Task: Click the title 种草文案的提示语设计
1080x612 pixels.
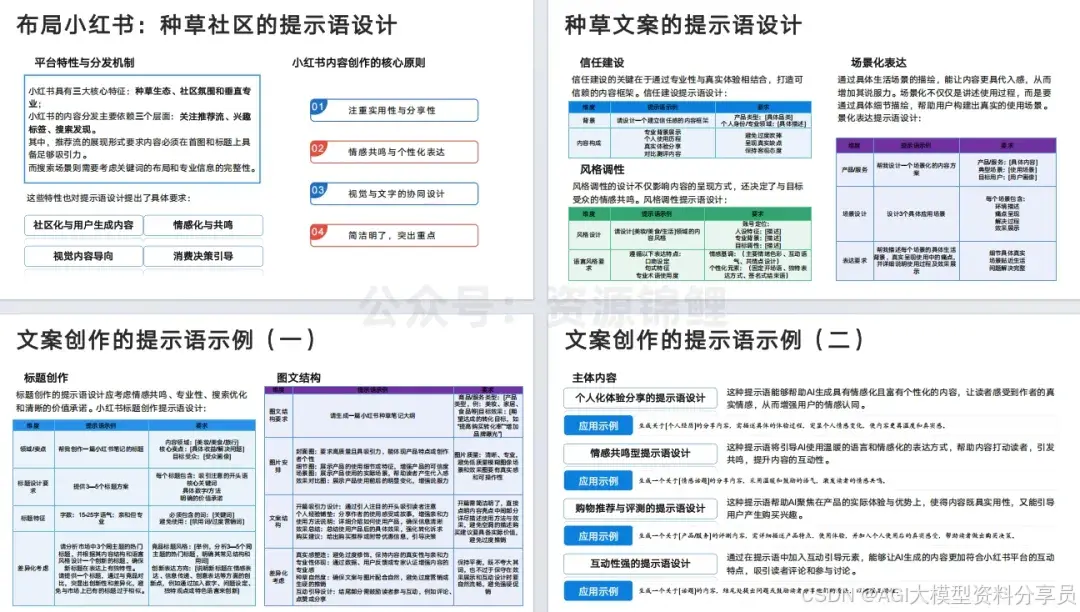Action: coord(683,25)
